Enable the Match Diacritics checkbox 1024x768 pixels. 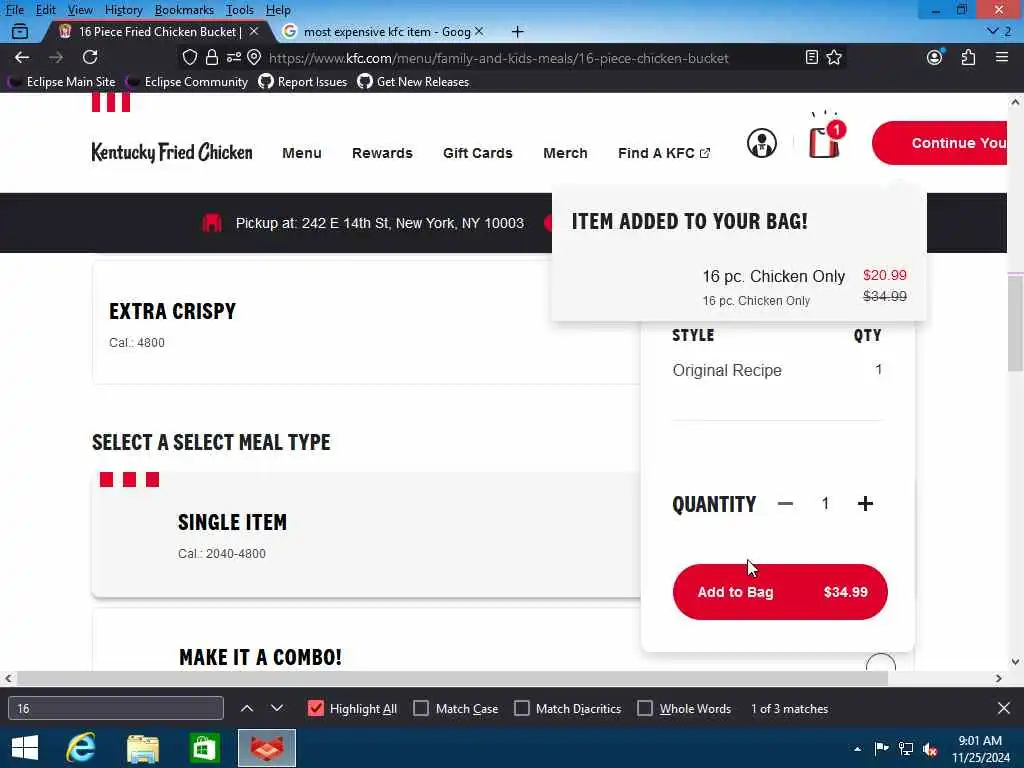(x=522, y=709)
